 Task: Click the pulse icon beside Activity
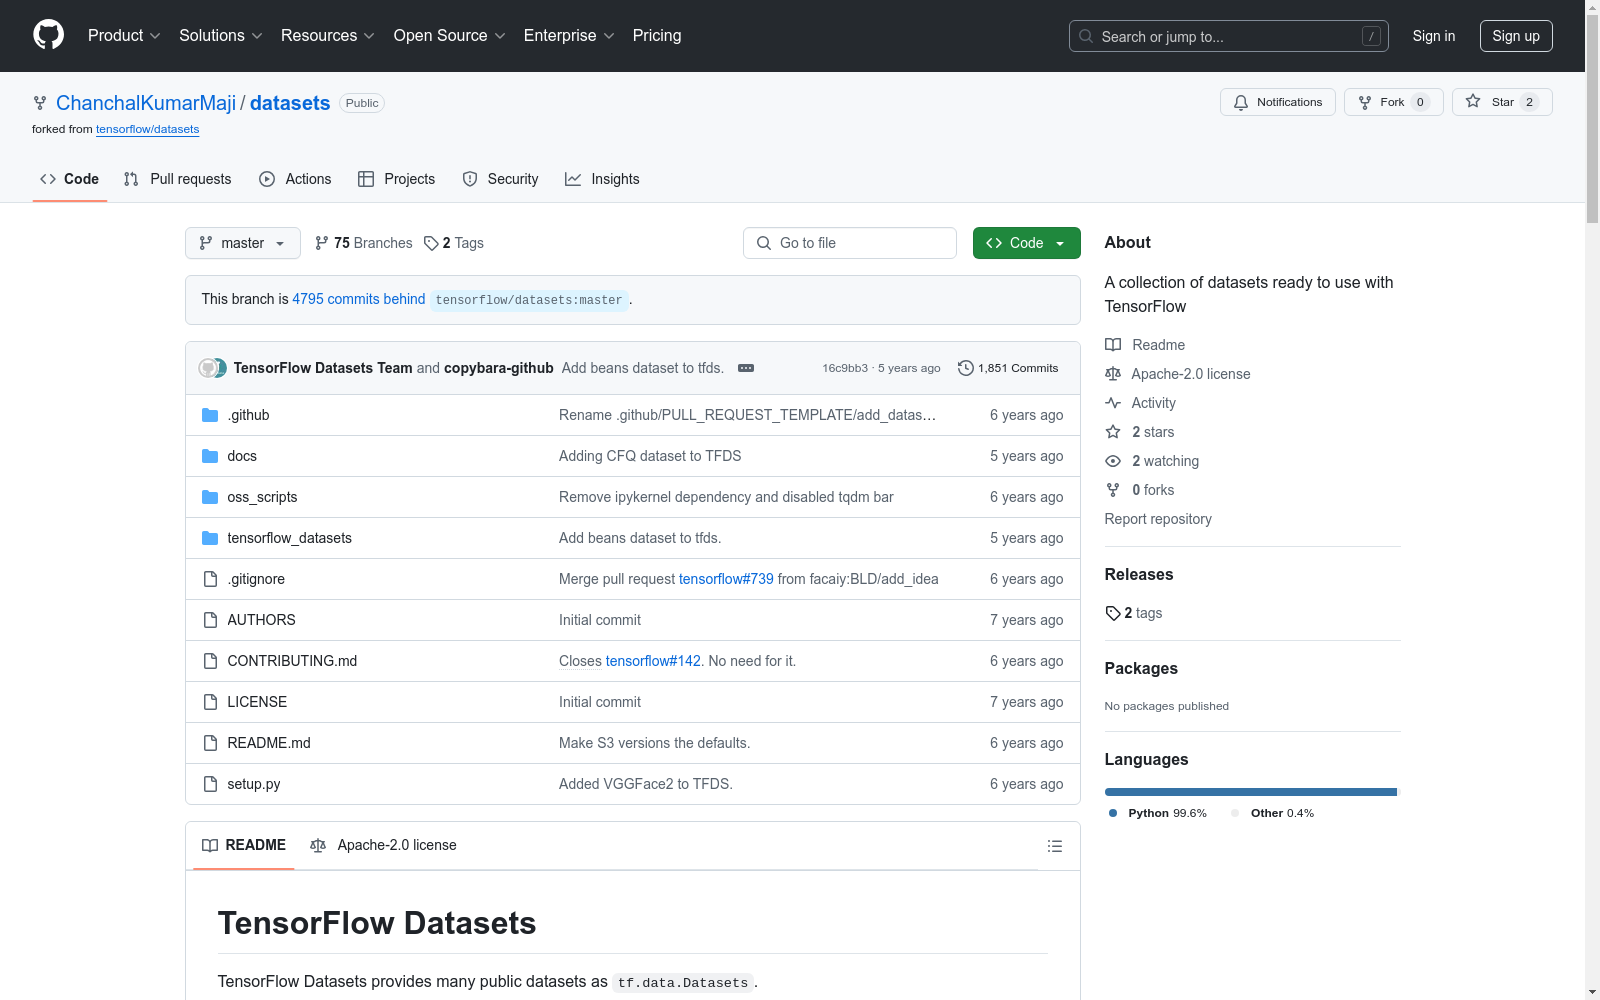pos(1113,403)
